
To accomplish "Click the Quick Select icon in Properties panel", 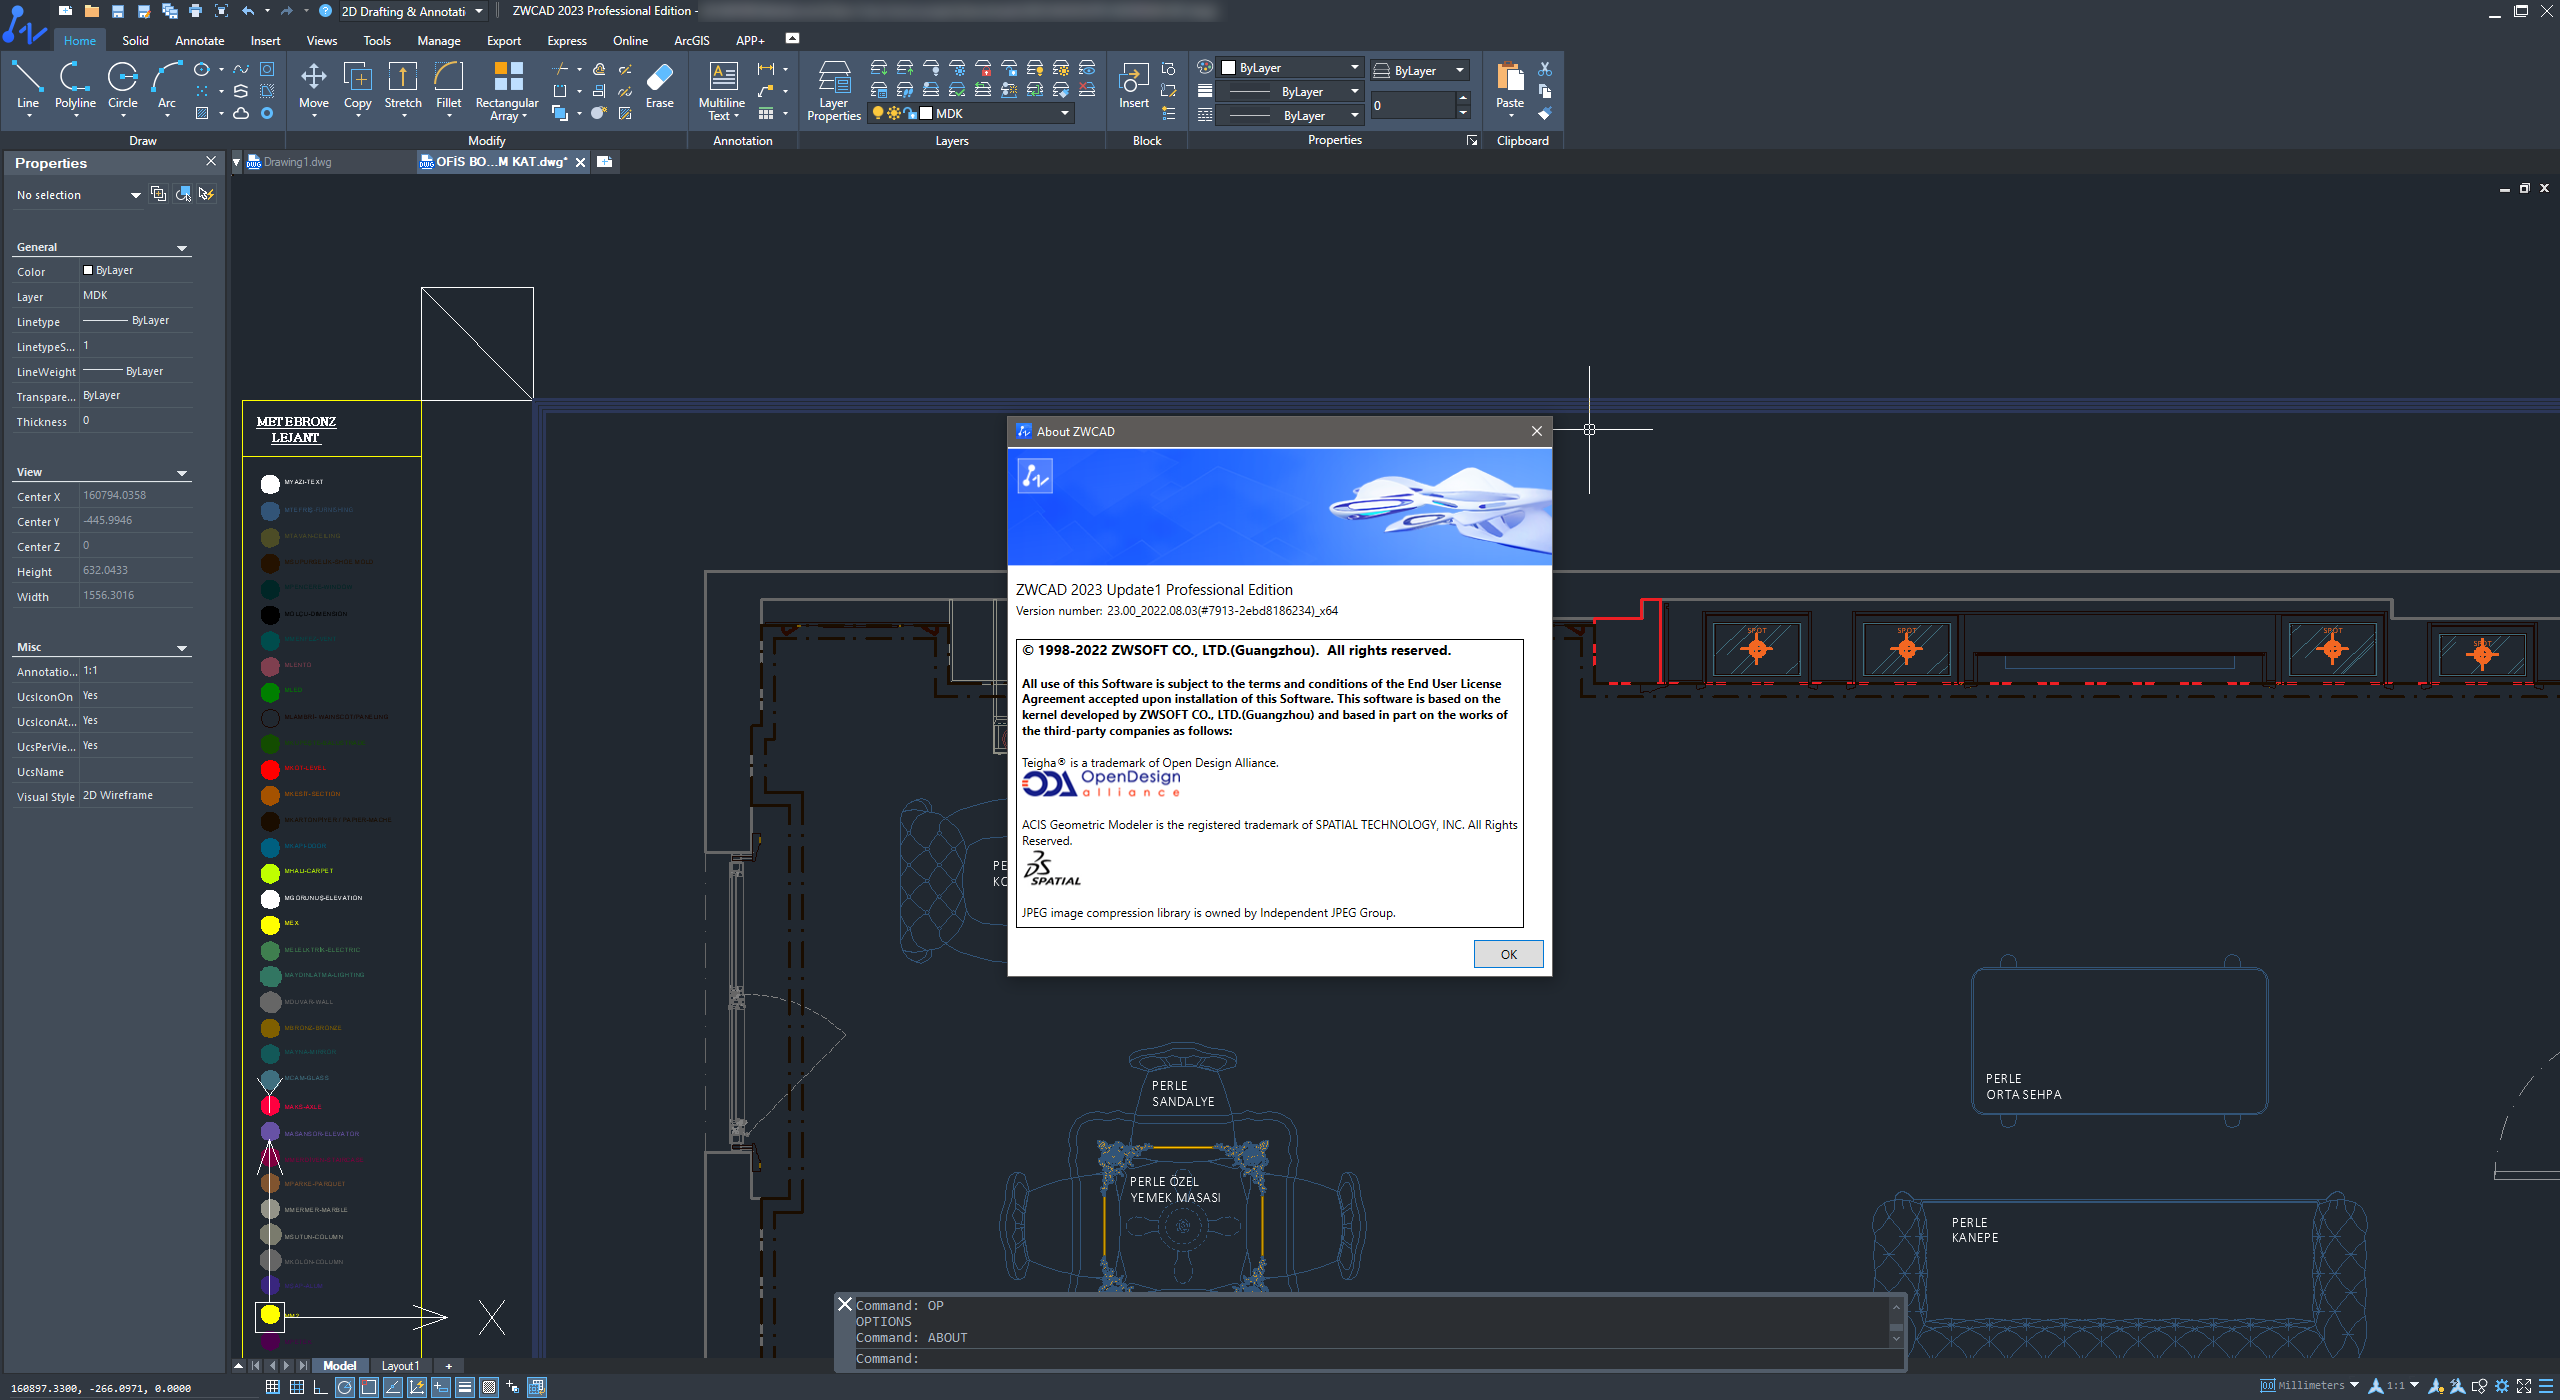I will pyautogui.click(x=206, y=194).
